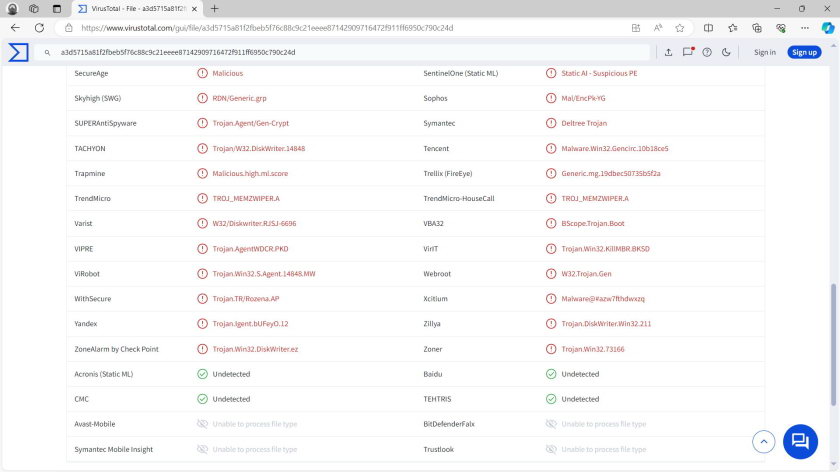840x472 pixels.
Task: Open the browser profile icon
Action: tap(12, 9)
